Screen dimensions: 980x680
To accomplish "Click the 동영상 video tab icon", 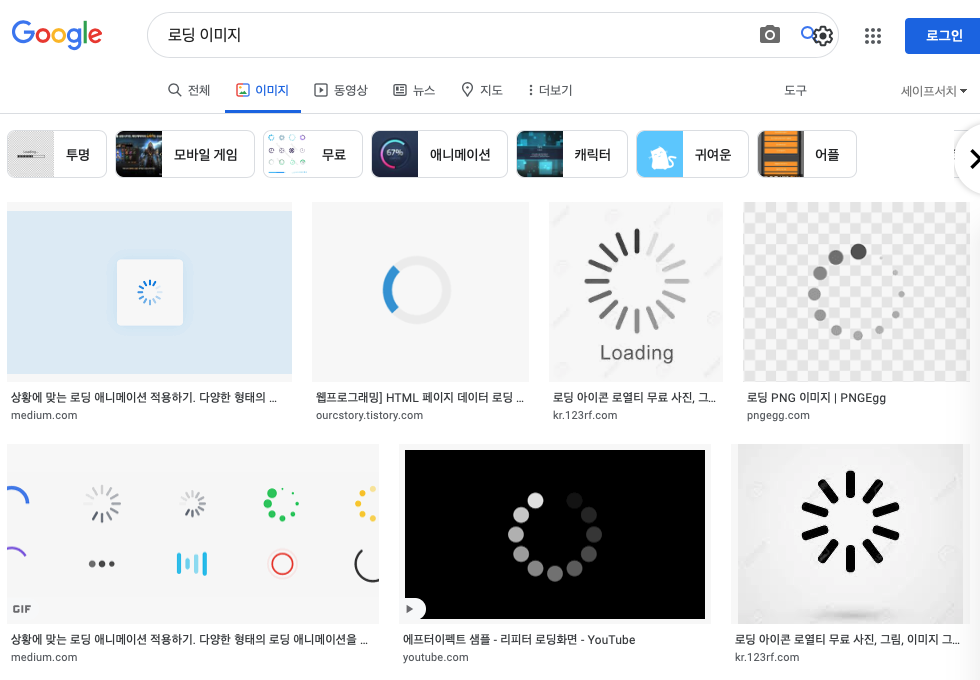I will 322,89.
